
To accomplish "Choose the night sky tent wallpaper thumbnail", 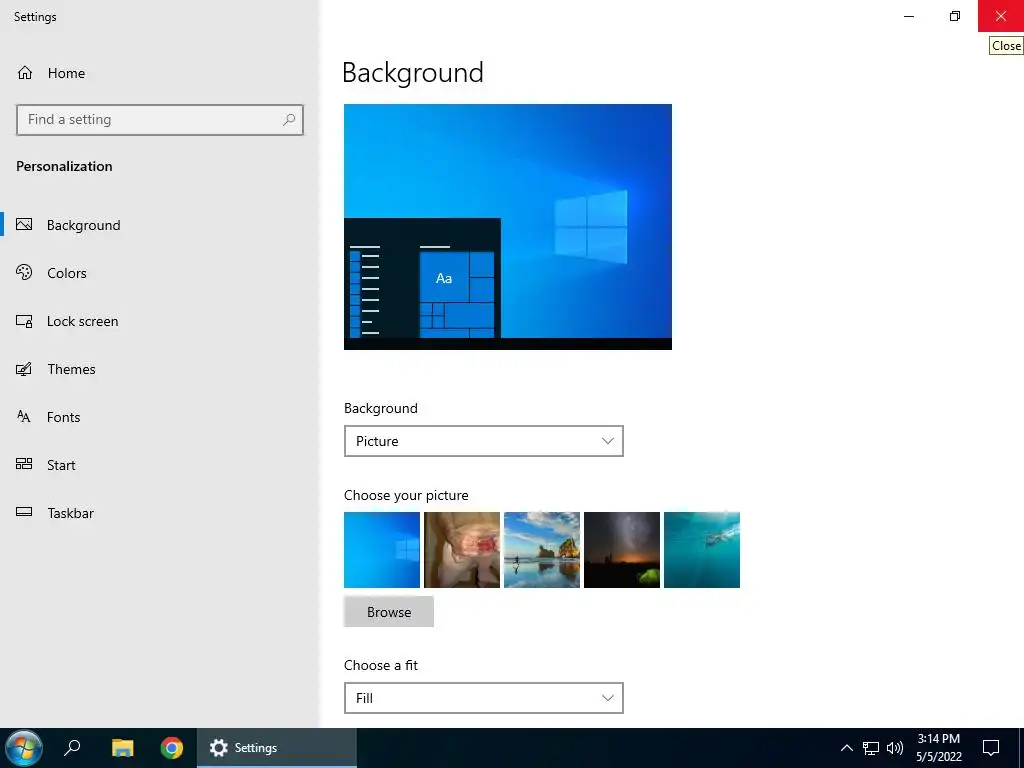I will pos(622,550).
